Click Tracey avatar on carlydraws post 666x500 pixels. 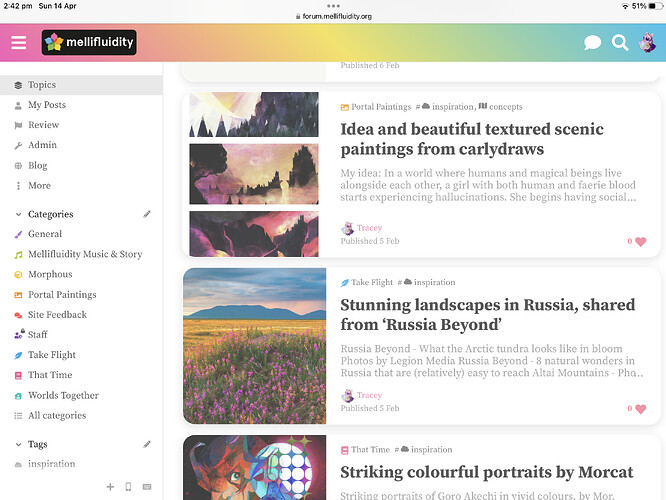[347, 228]
